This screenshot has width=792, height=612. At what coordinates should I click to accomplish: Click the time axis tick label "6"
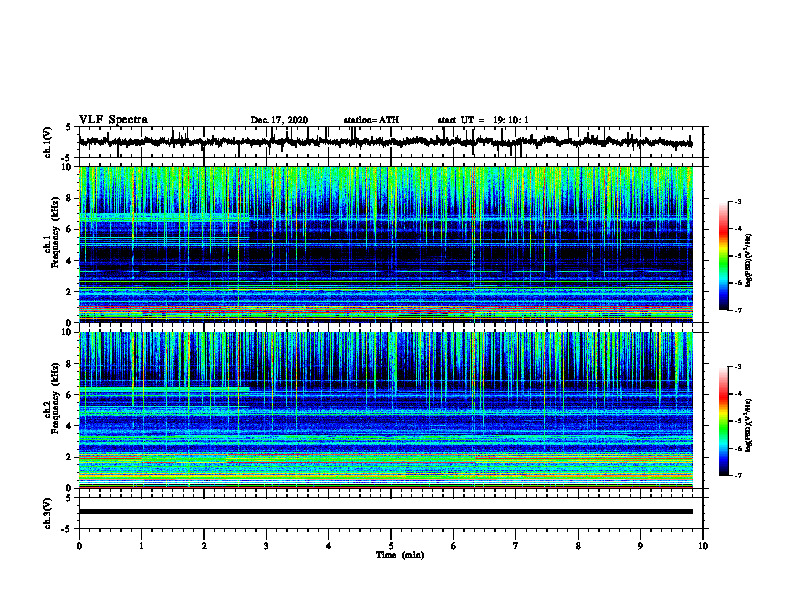pos(454,546)
